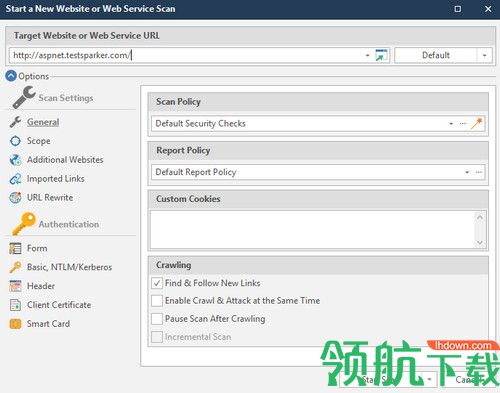Click the Client Certificate icon
The image size is (500, 393).
point(15,305)
